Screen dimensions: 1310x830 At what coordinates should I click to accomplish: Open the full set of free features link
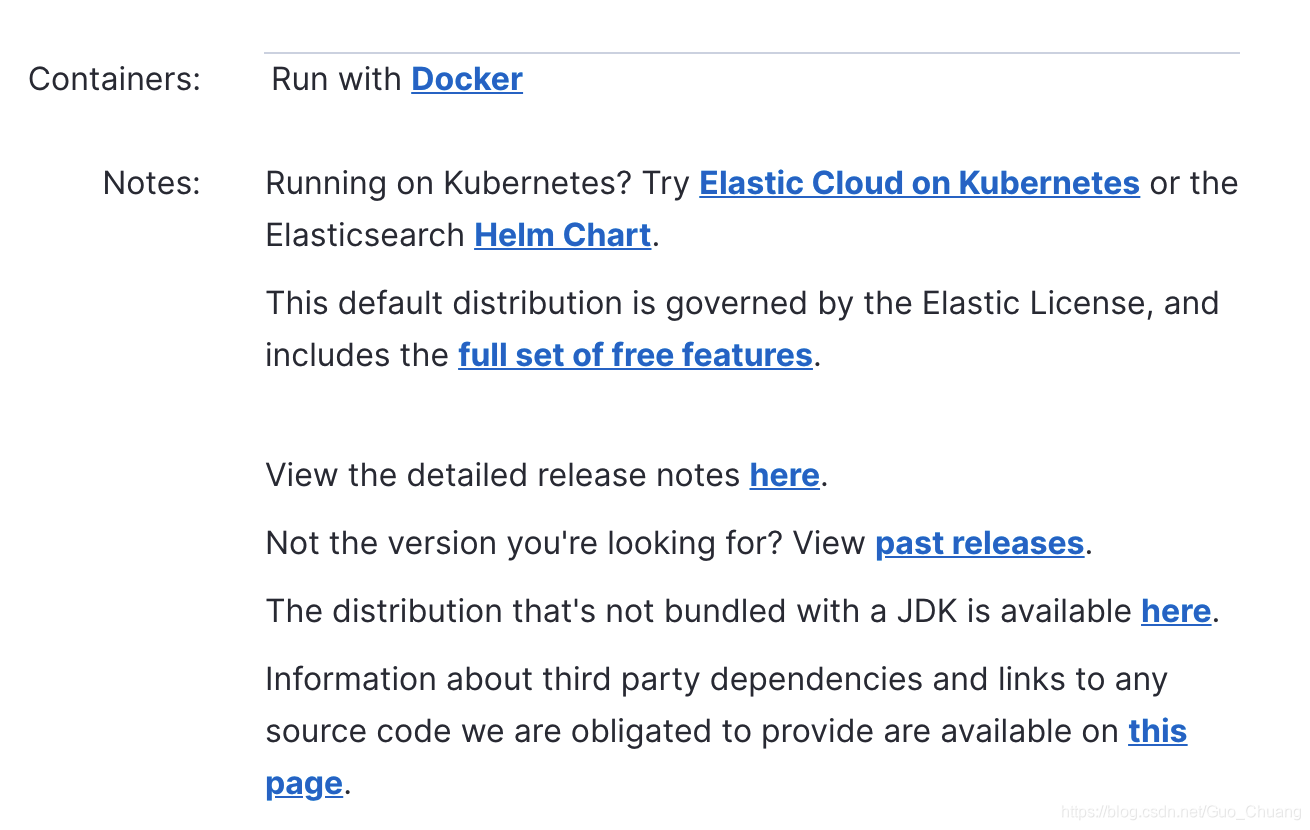(x=635, y=355)
